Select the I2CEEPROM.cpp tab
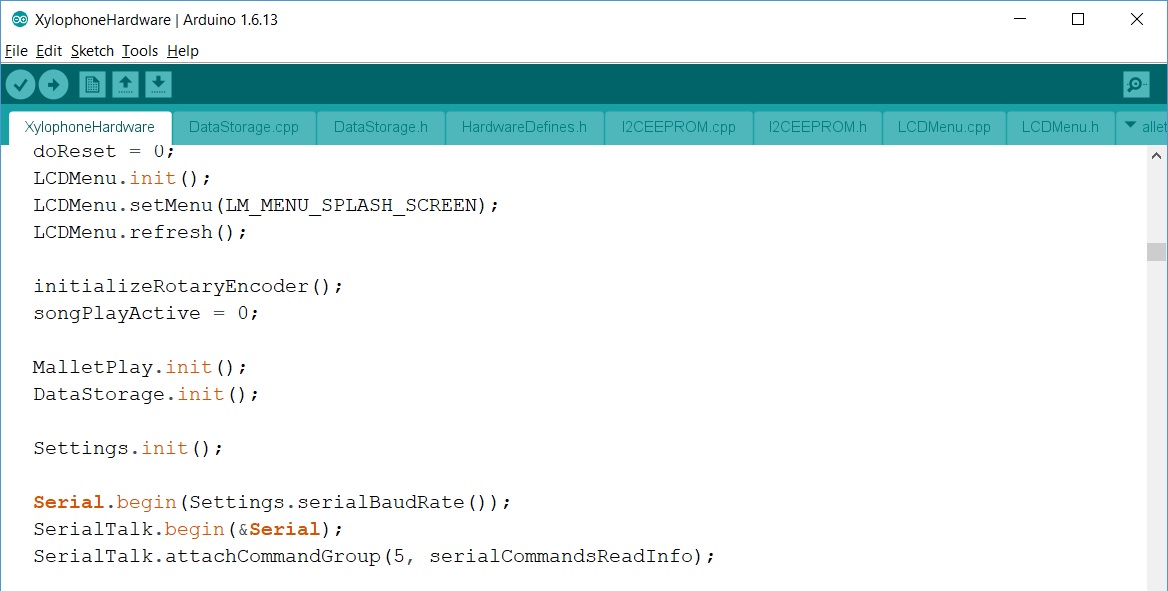This screenshot has height=591, width=1168. tap(678, 127)
